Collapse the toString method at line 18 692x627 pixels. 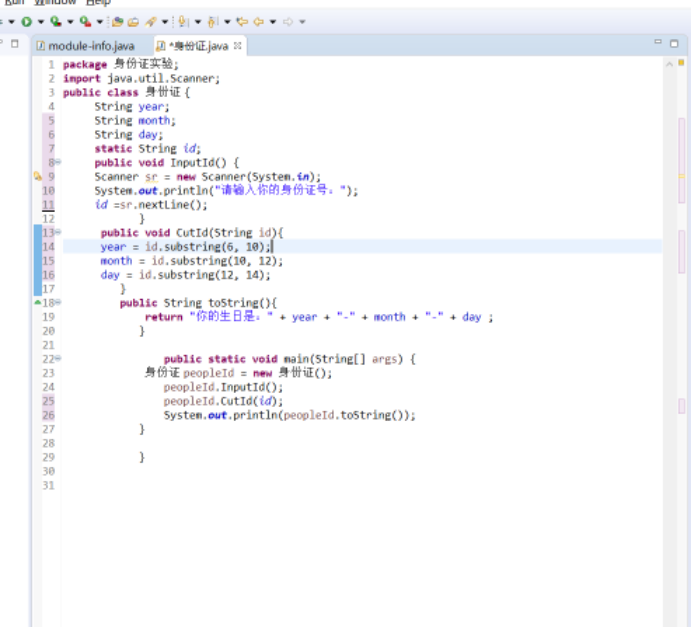(58, 302)
